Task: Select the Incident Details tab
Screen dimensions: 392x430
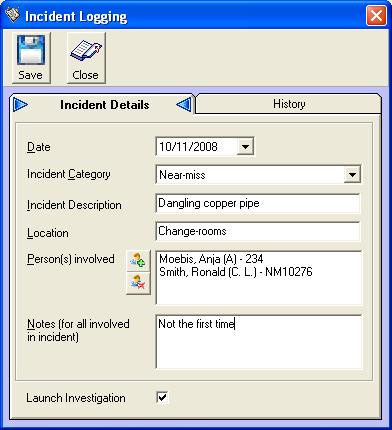Action: click(104, 105)
